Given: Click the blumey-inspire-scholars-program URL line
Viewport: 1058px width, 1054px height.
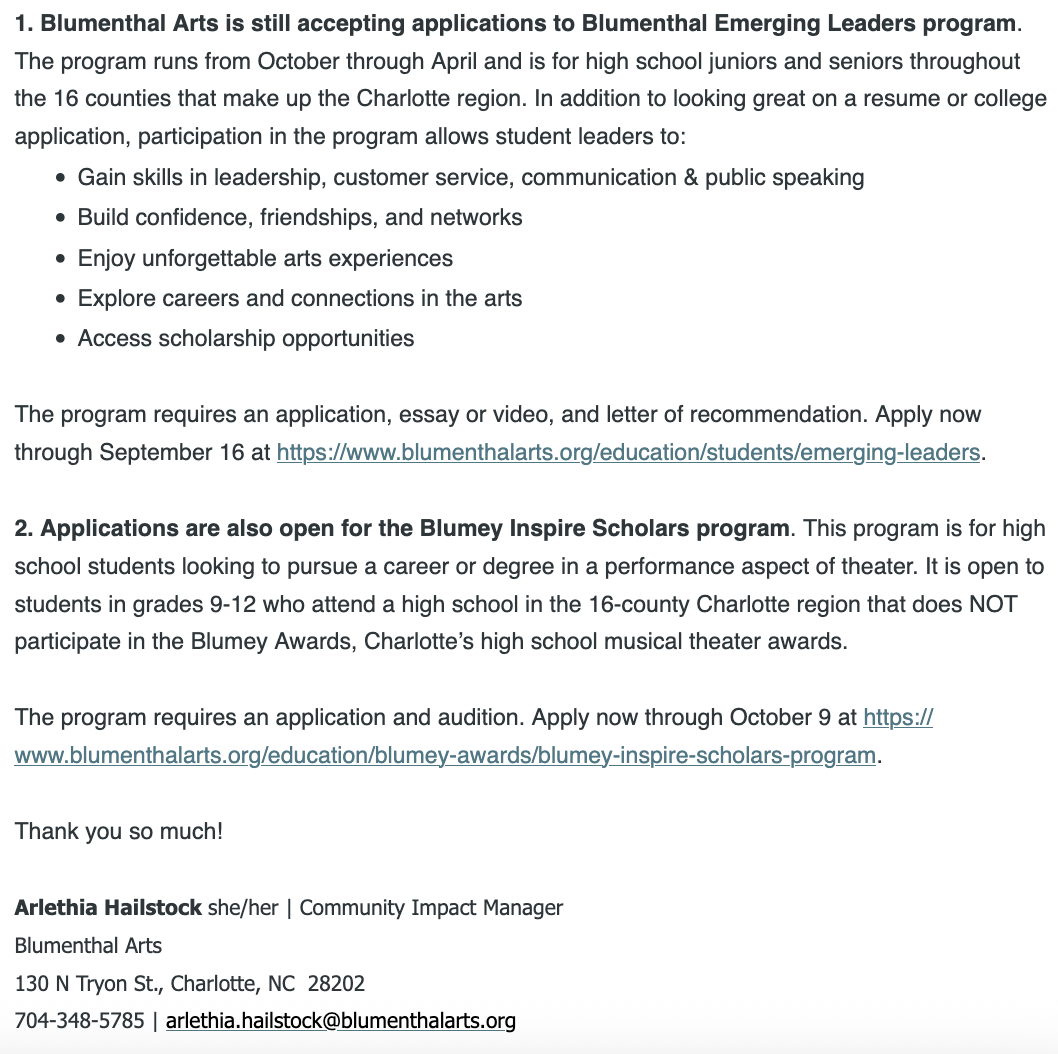Looking at the screenshot, I should coord(445,755).
